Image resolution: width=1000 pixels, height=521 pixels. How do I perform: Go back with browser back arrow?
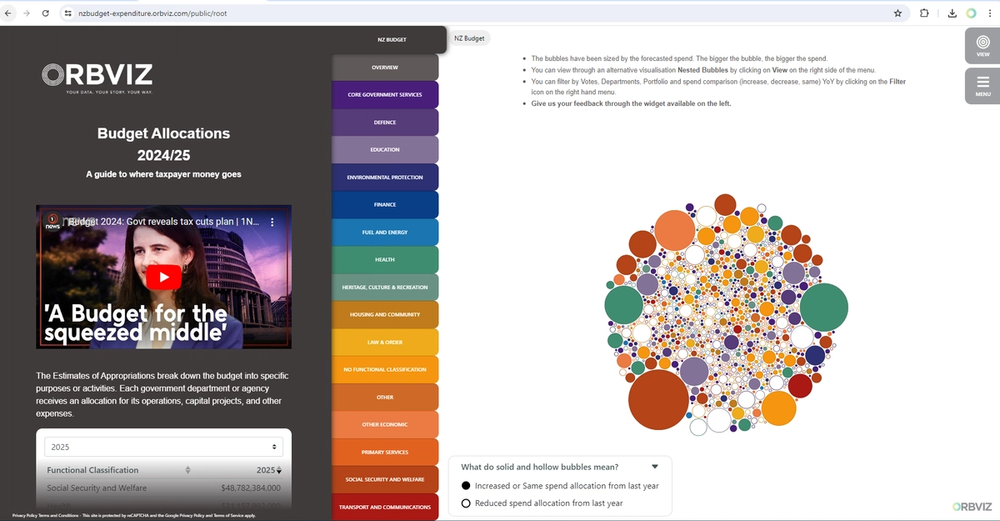pyautogui.click(x=8, y=13)
